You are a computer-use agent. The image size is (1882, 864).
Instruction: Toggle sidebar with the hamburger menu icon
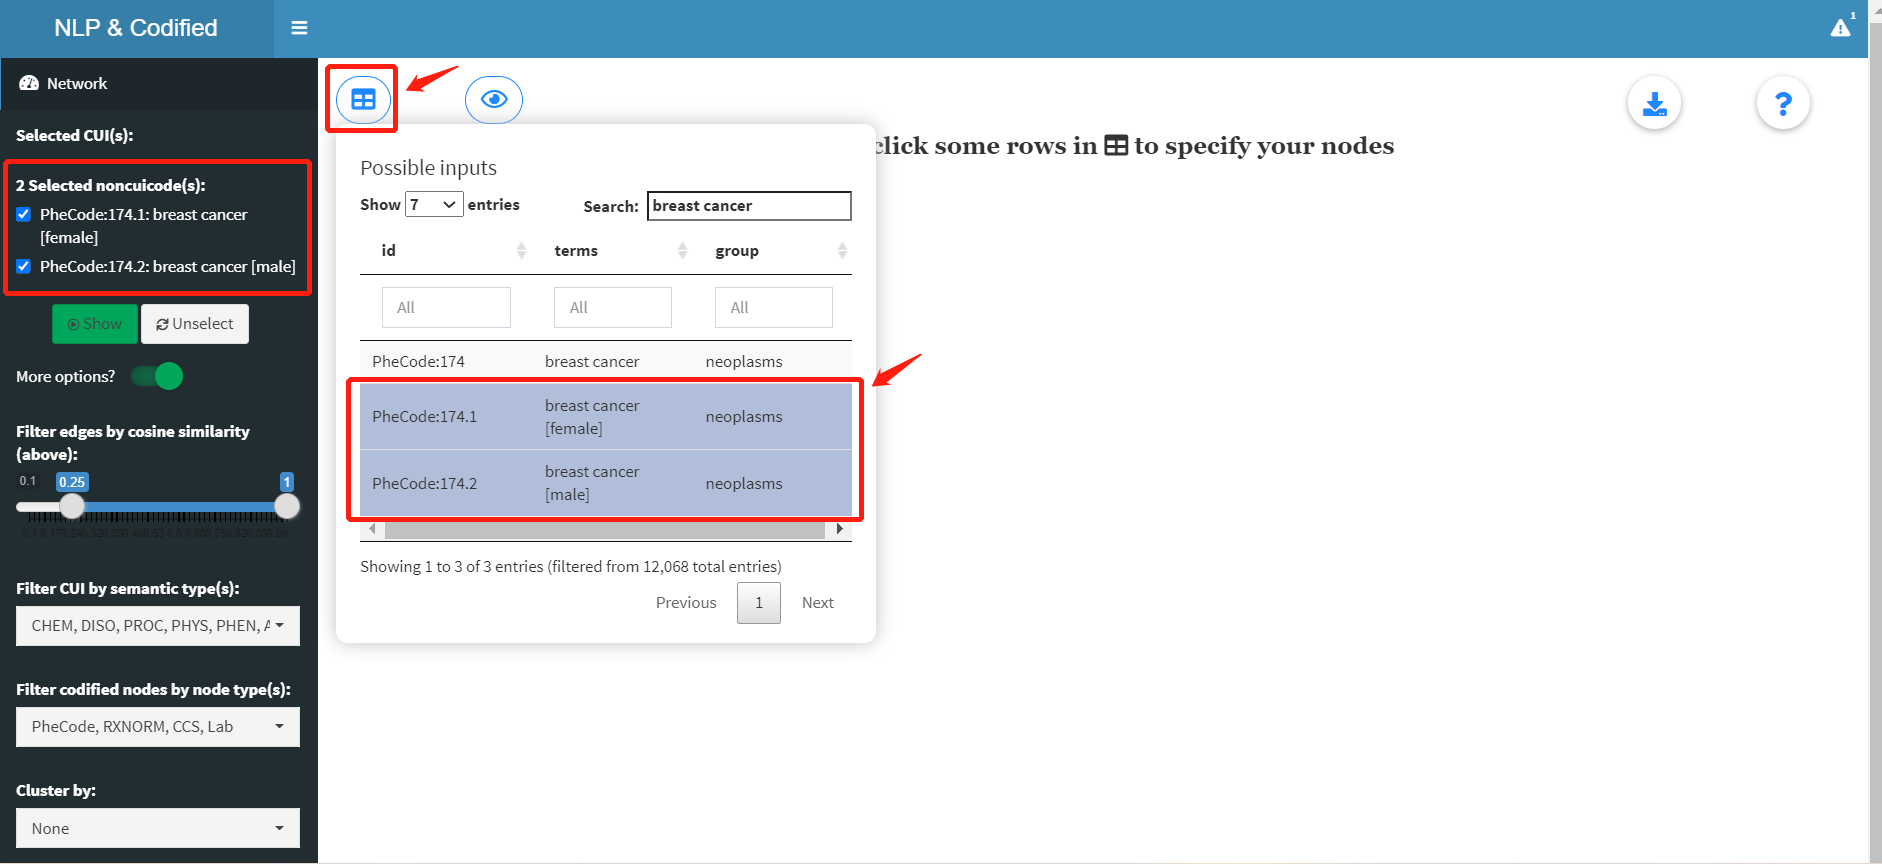coord(299,28)
